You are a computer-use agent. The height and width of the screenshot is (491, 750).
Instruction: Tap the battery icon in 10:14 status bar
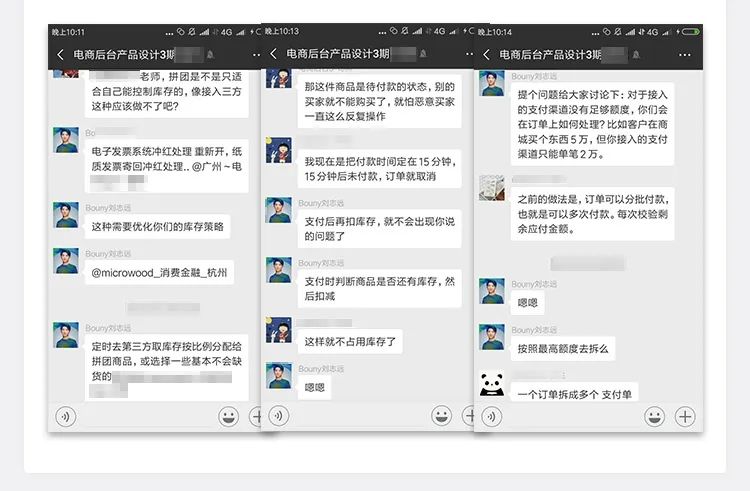point(691,32)
